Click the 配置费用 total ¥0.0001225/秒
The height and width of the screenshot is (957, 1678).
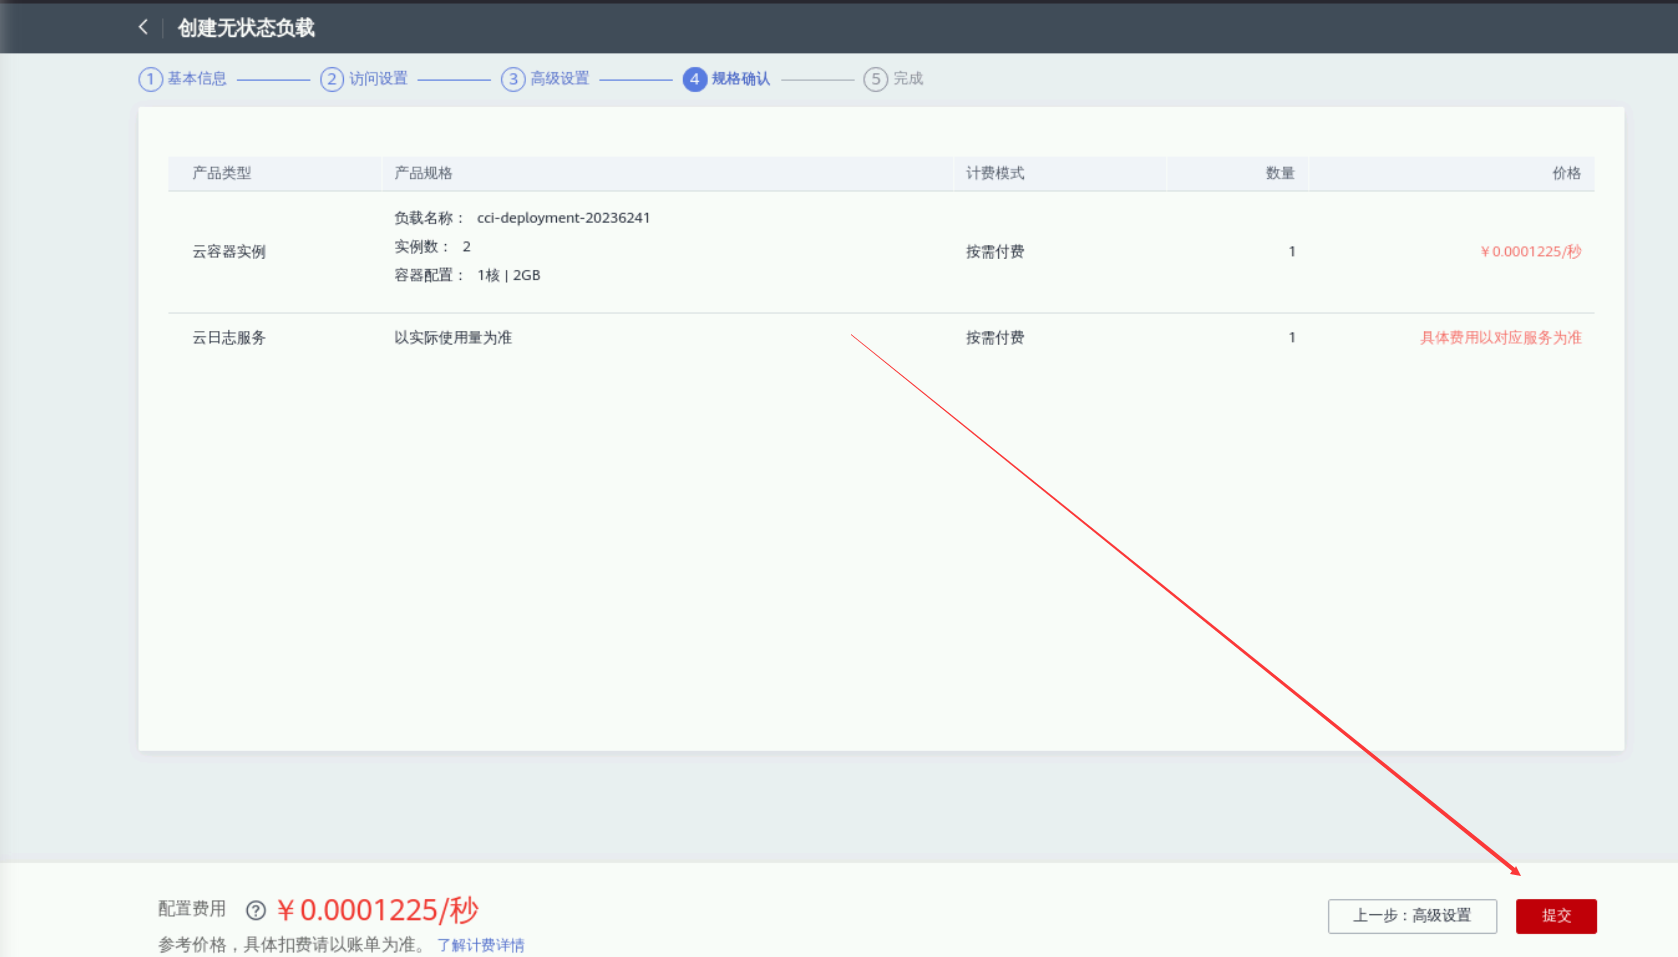(378, 910)
